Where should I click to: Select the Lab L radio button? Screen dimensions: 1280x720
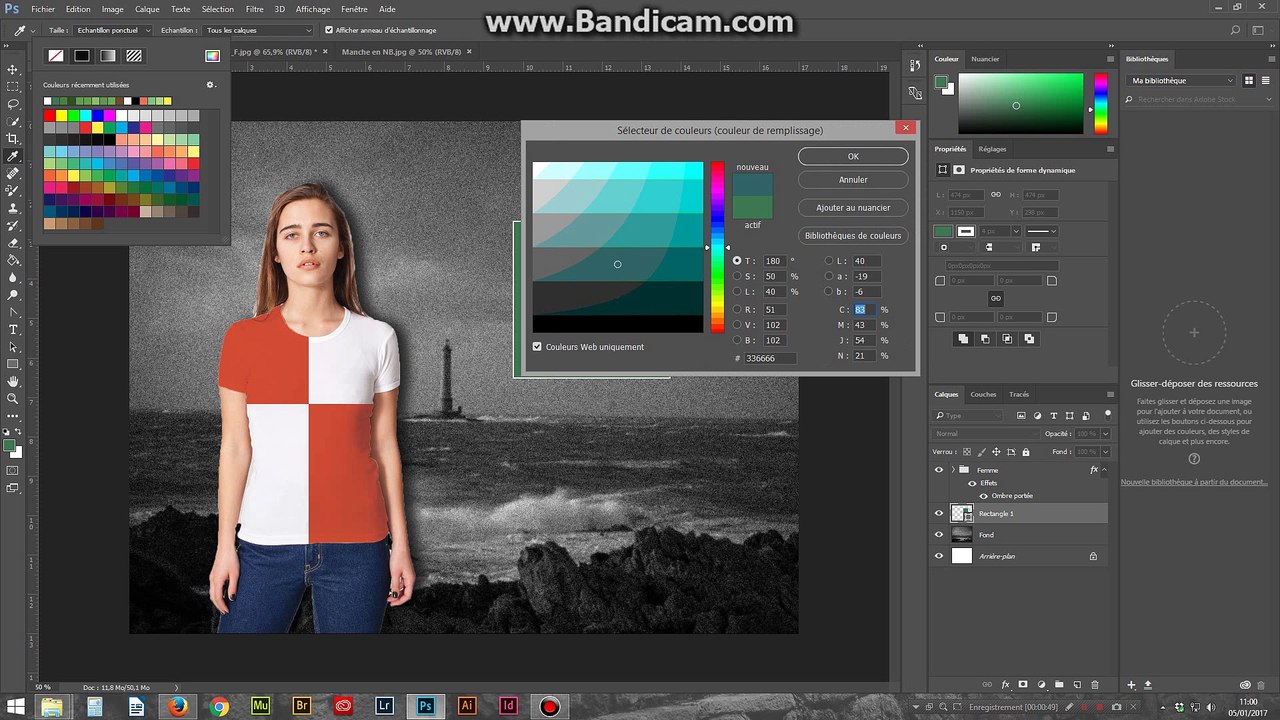click(829, 261)
